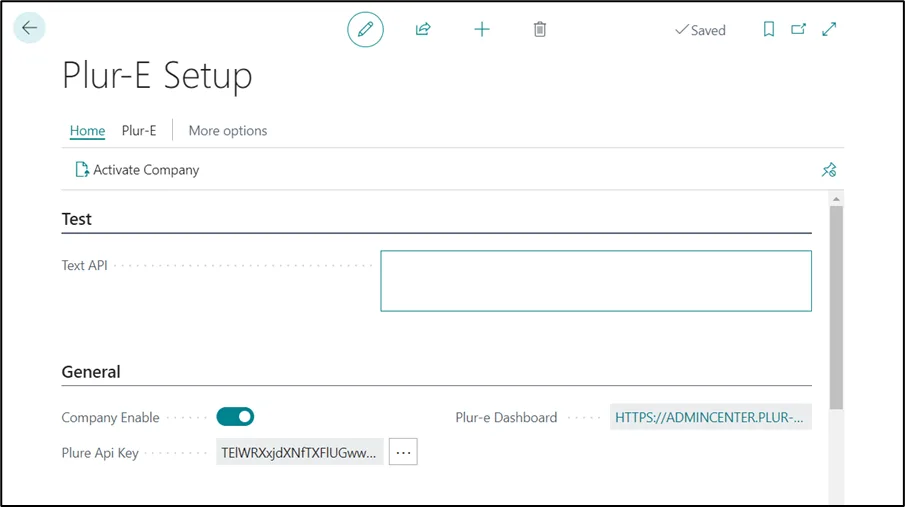Create new record with plus icon

(x=482, y=29)
